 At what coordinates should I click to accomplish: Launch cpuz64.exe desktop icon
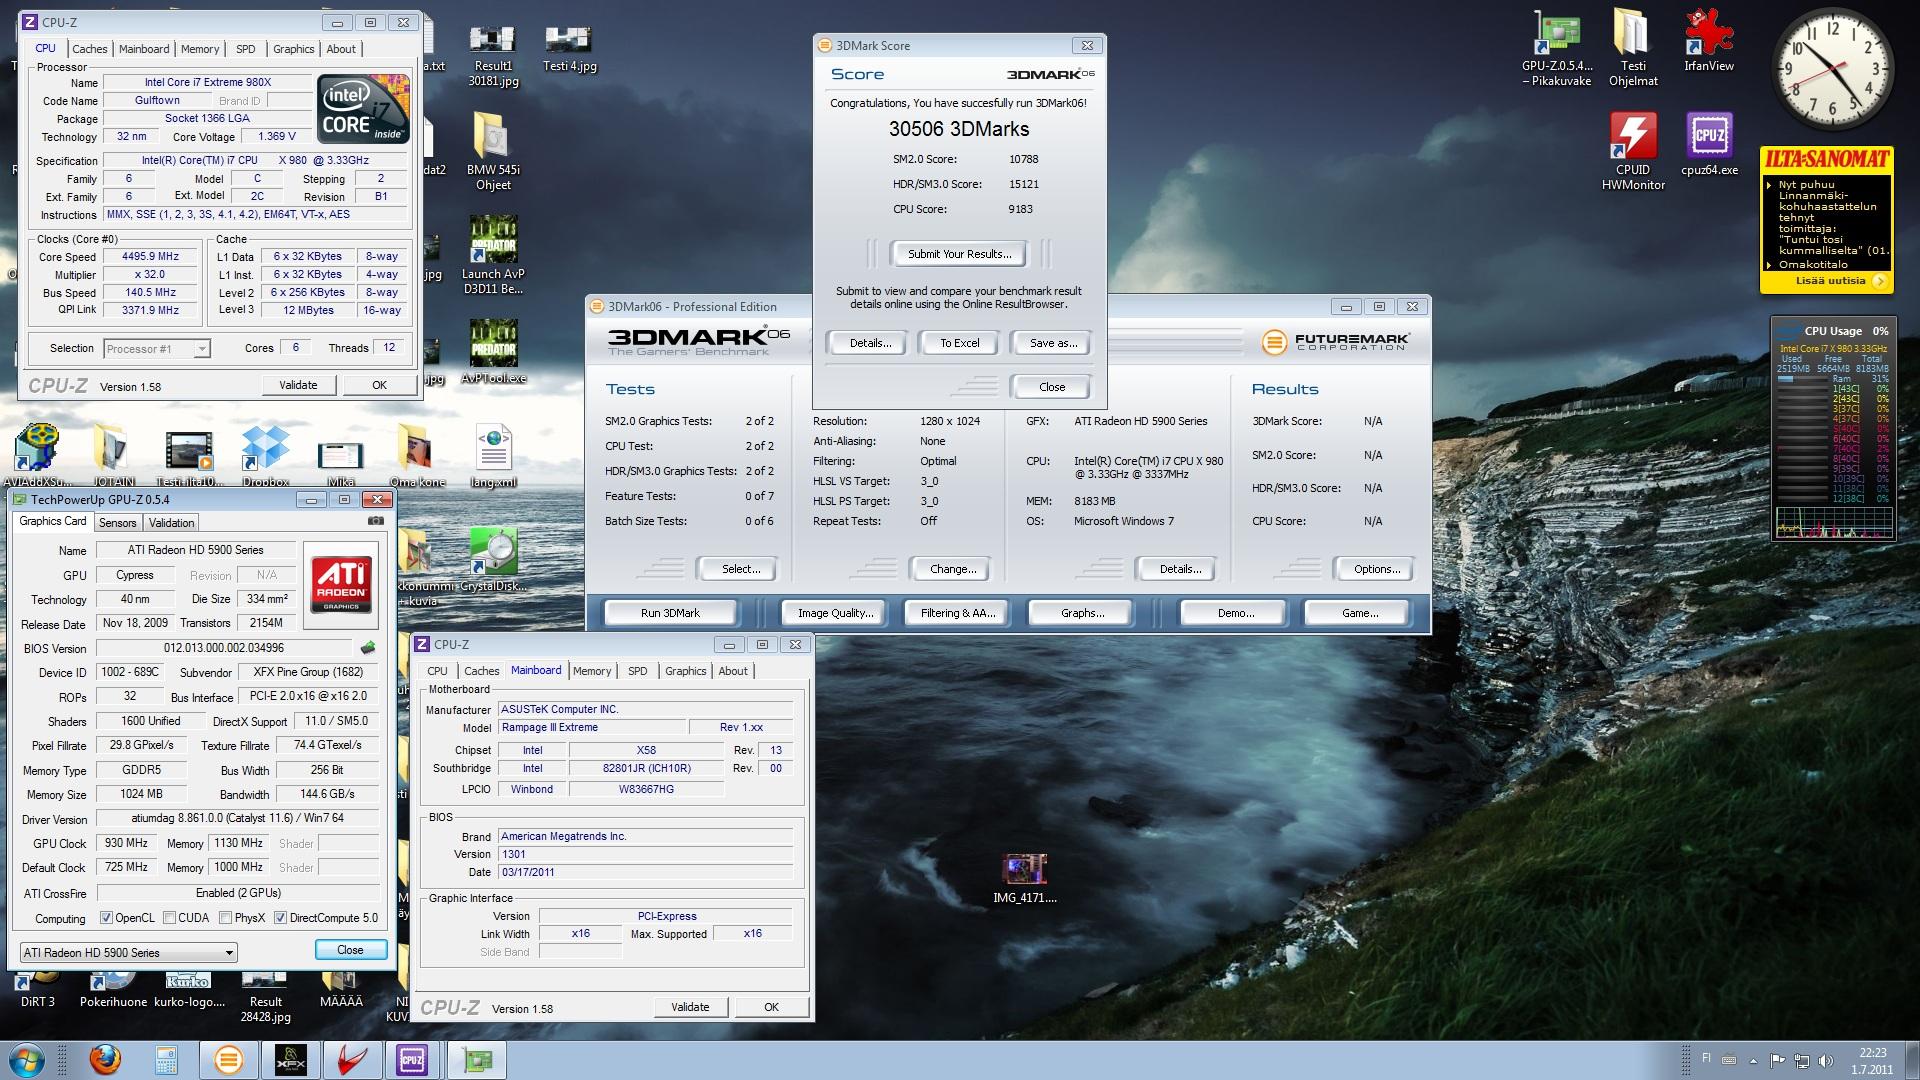(x=1709, y=145)
